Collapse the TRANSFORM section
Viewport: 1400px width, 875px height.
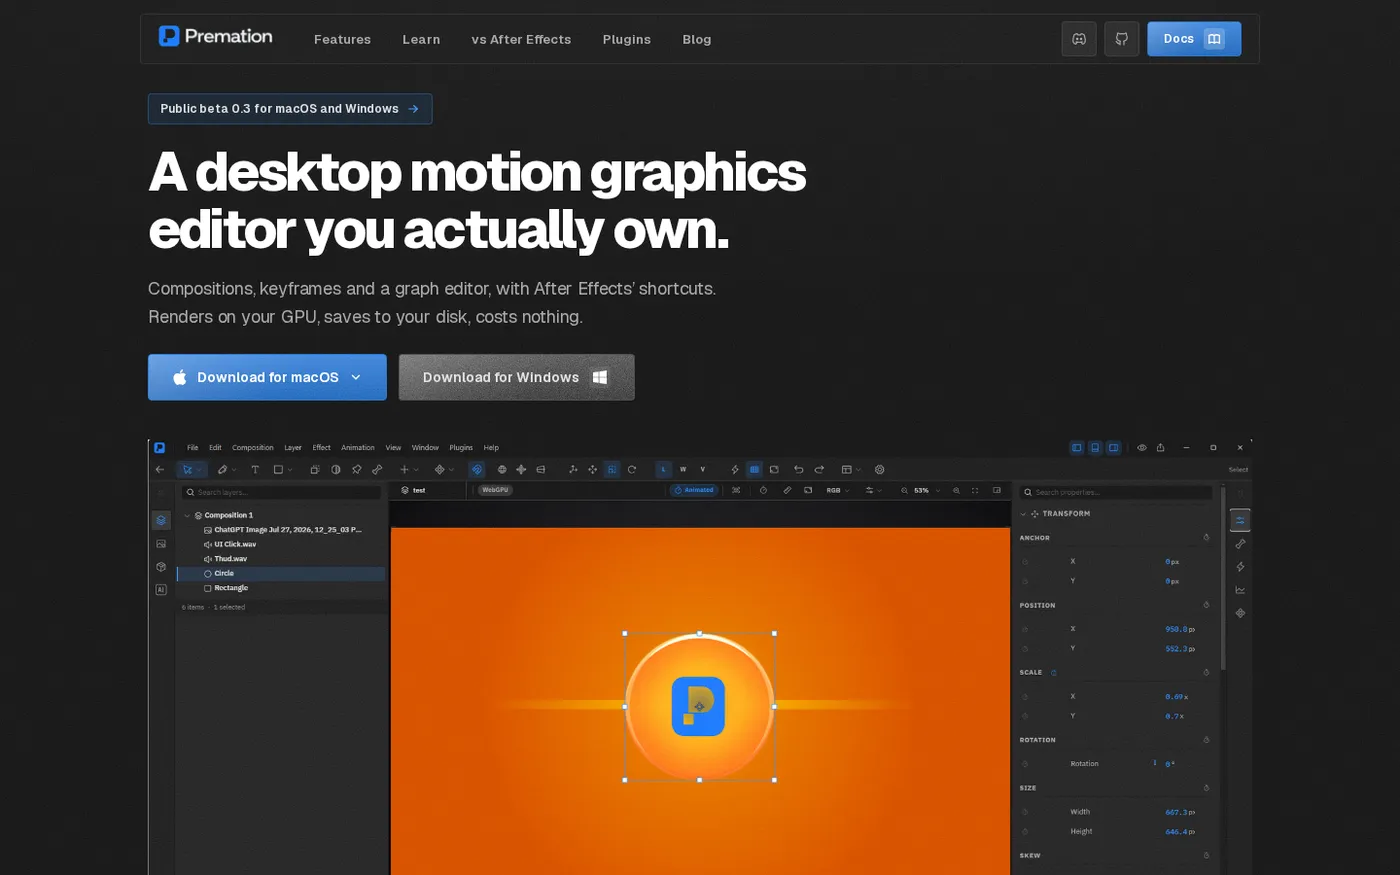click(x=1023, y=514)
